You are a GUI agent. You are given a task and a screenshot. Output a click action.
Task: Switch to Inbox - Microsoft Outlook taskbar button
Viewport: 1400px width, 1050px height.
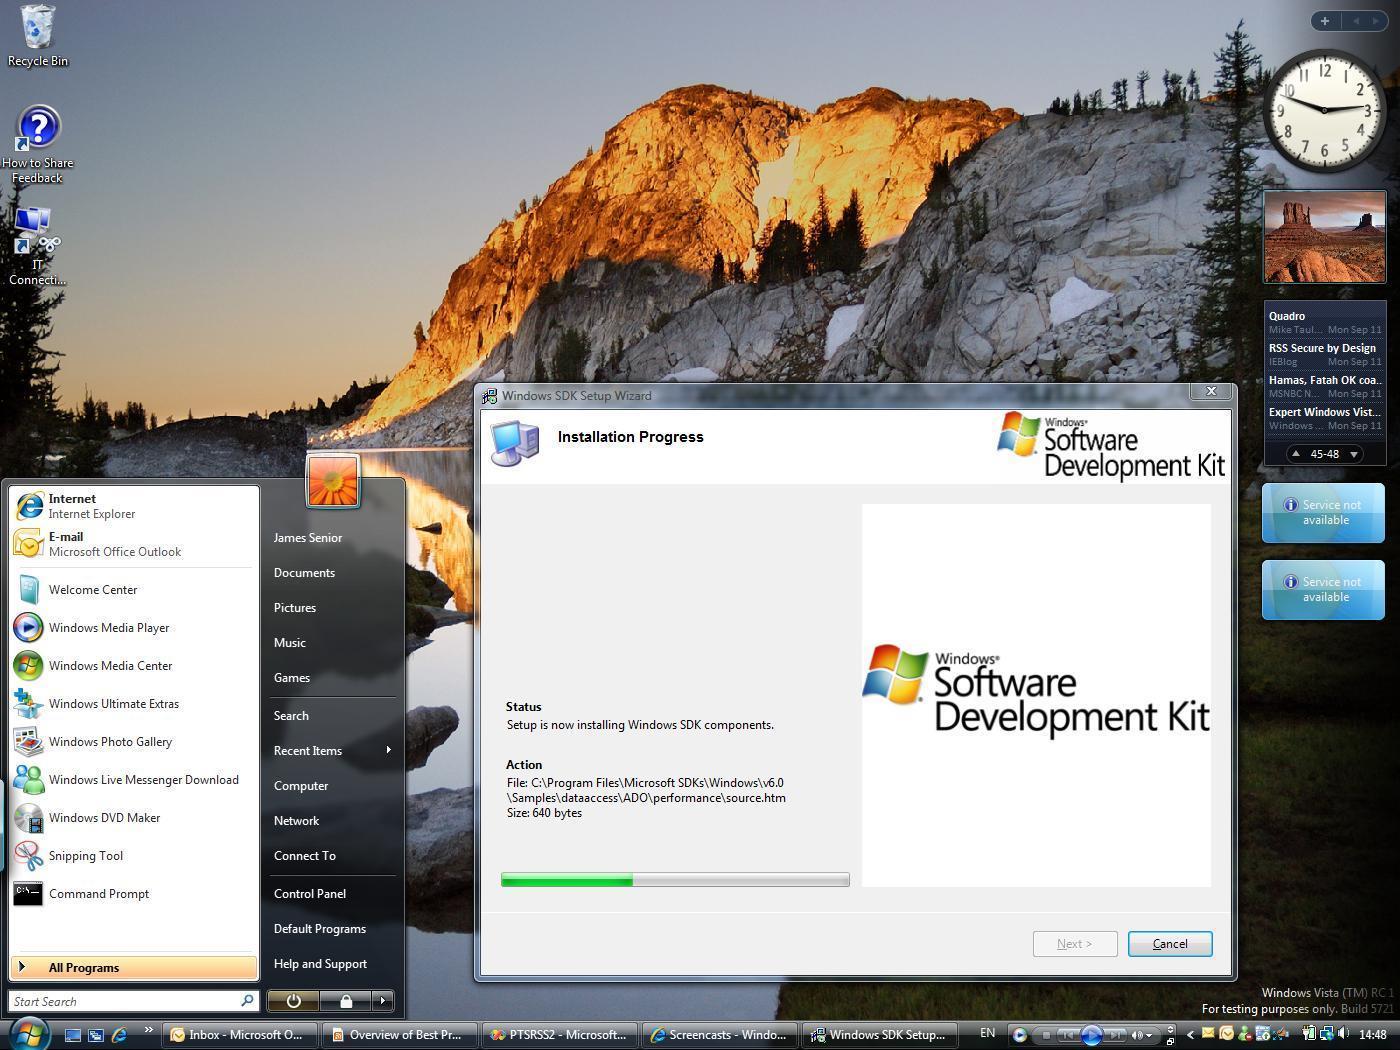[x=241, y=1035]
